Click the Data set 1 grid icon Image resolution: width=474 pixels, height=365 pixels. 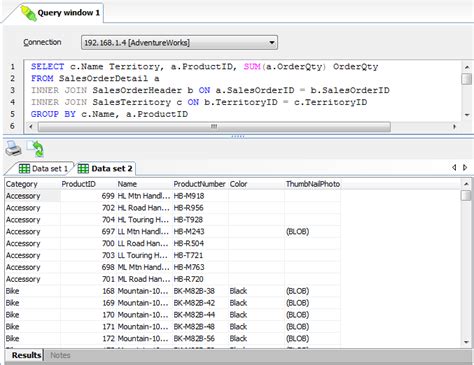[24, 169]
